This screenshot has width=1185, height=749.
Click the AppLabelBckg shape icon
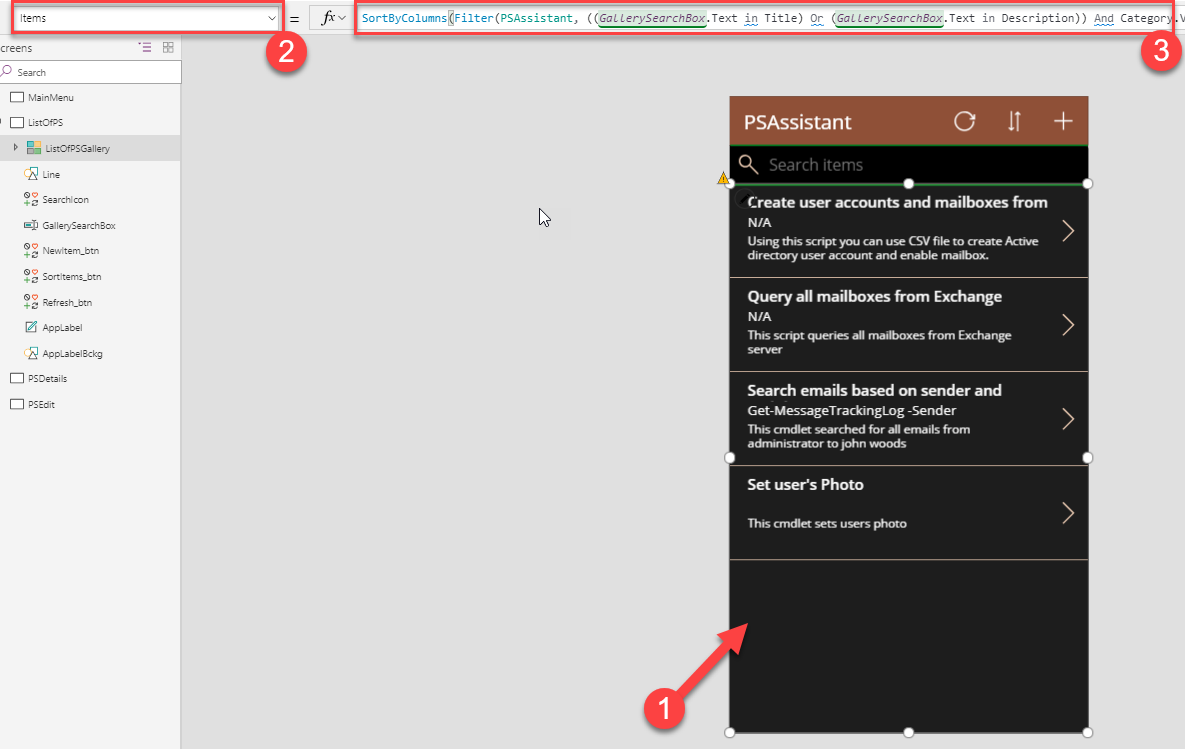[31, 353]
